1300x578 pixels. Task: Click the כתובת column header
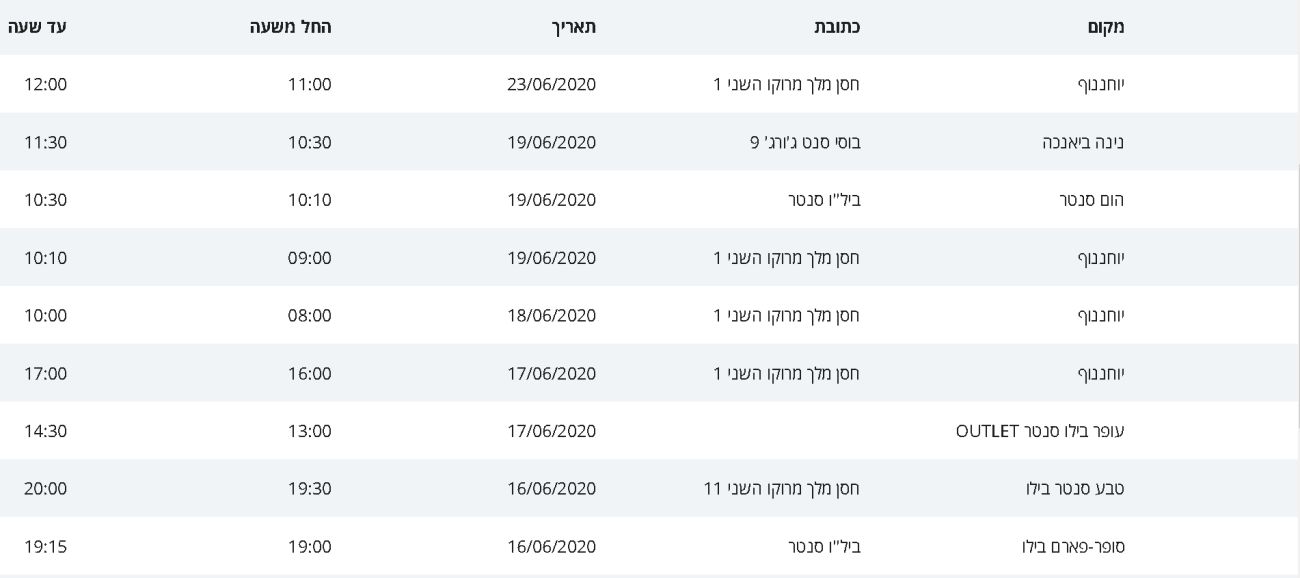click(x=837, y=27)
